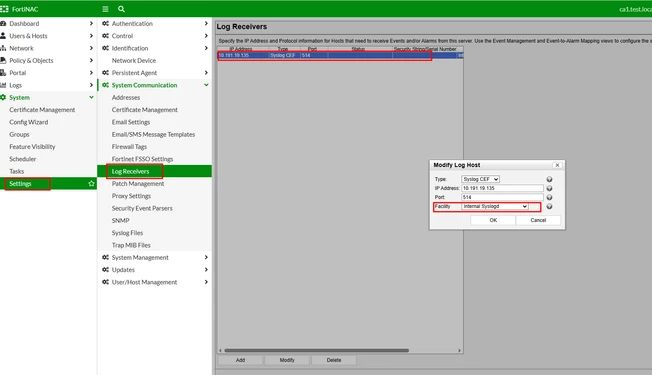Image resolution: width=652 pixels, height=375 pixels.
Task: Open the Facility dropdown showing Internal Syslogd
Action: (x=495, y=207)
